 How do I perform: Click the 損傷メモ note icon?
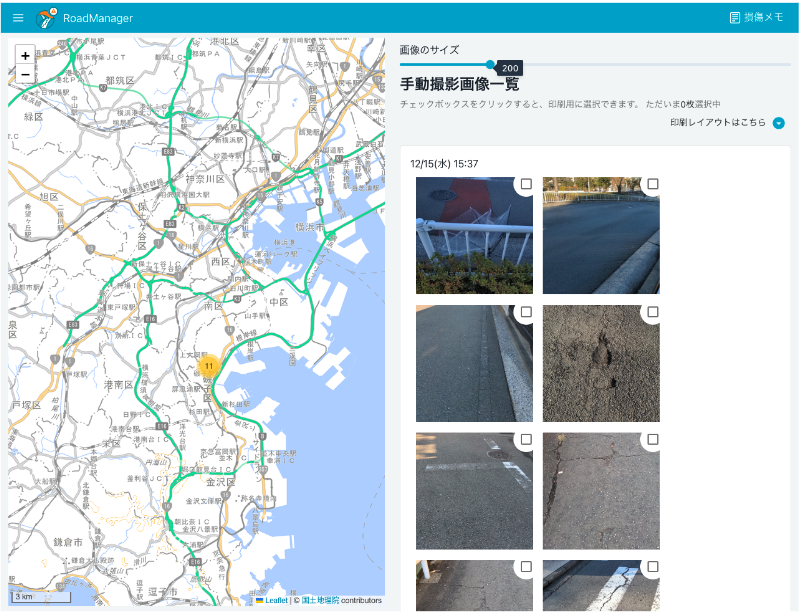[735, 18]
